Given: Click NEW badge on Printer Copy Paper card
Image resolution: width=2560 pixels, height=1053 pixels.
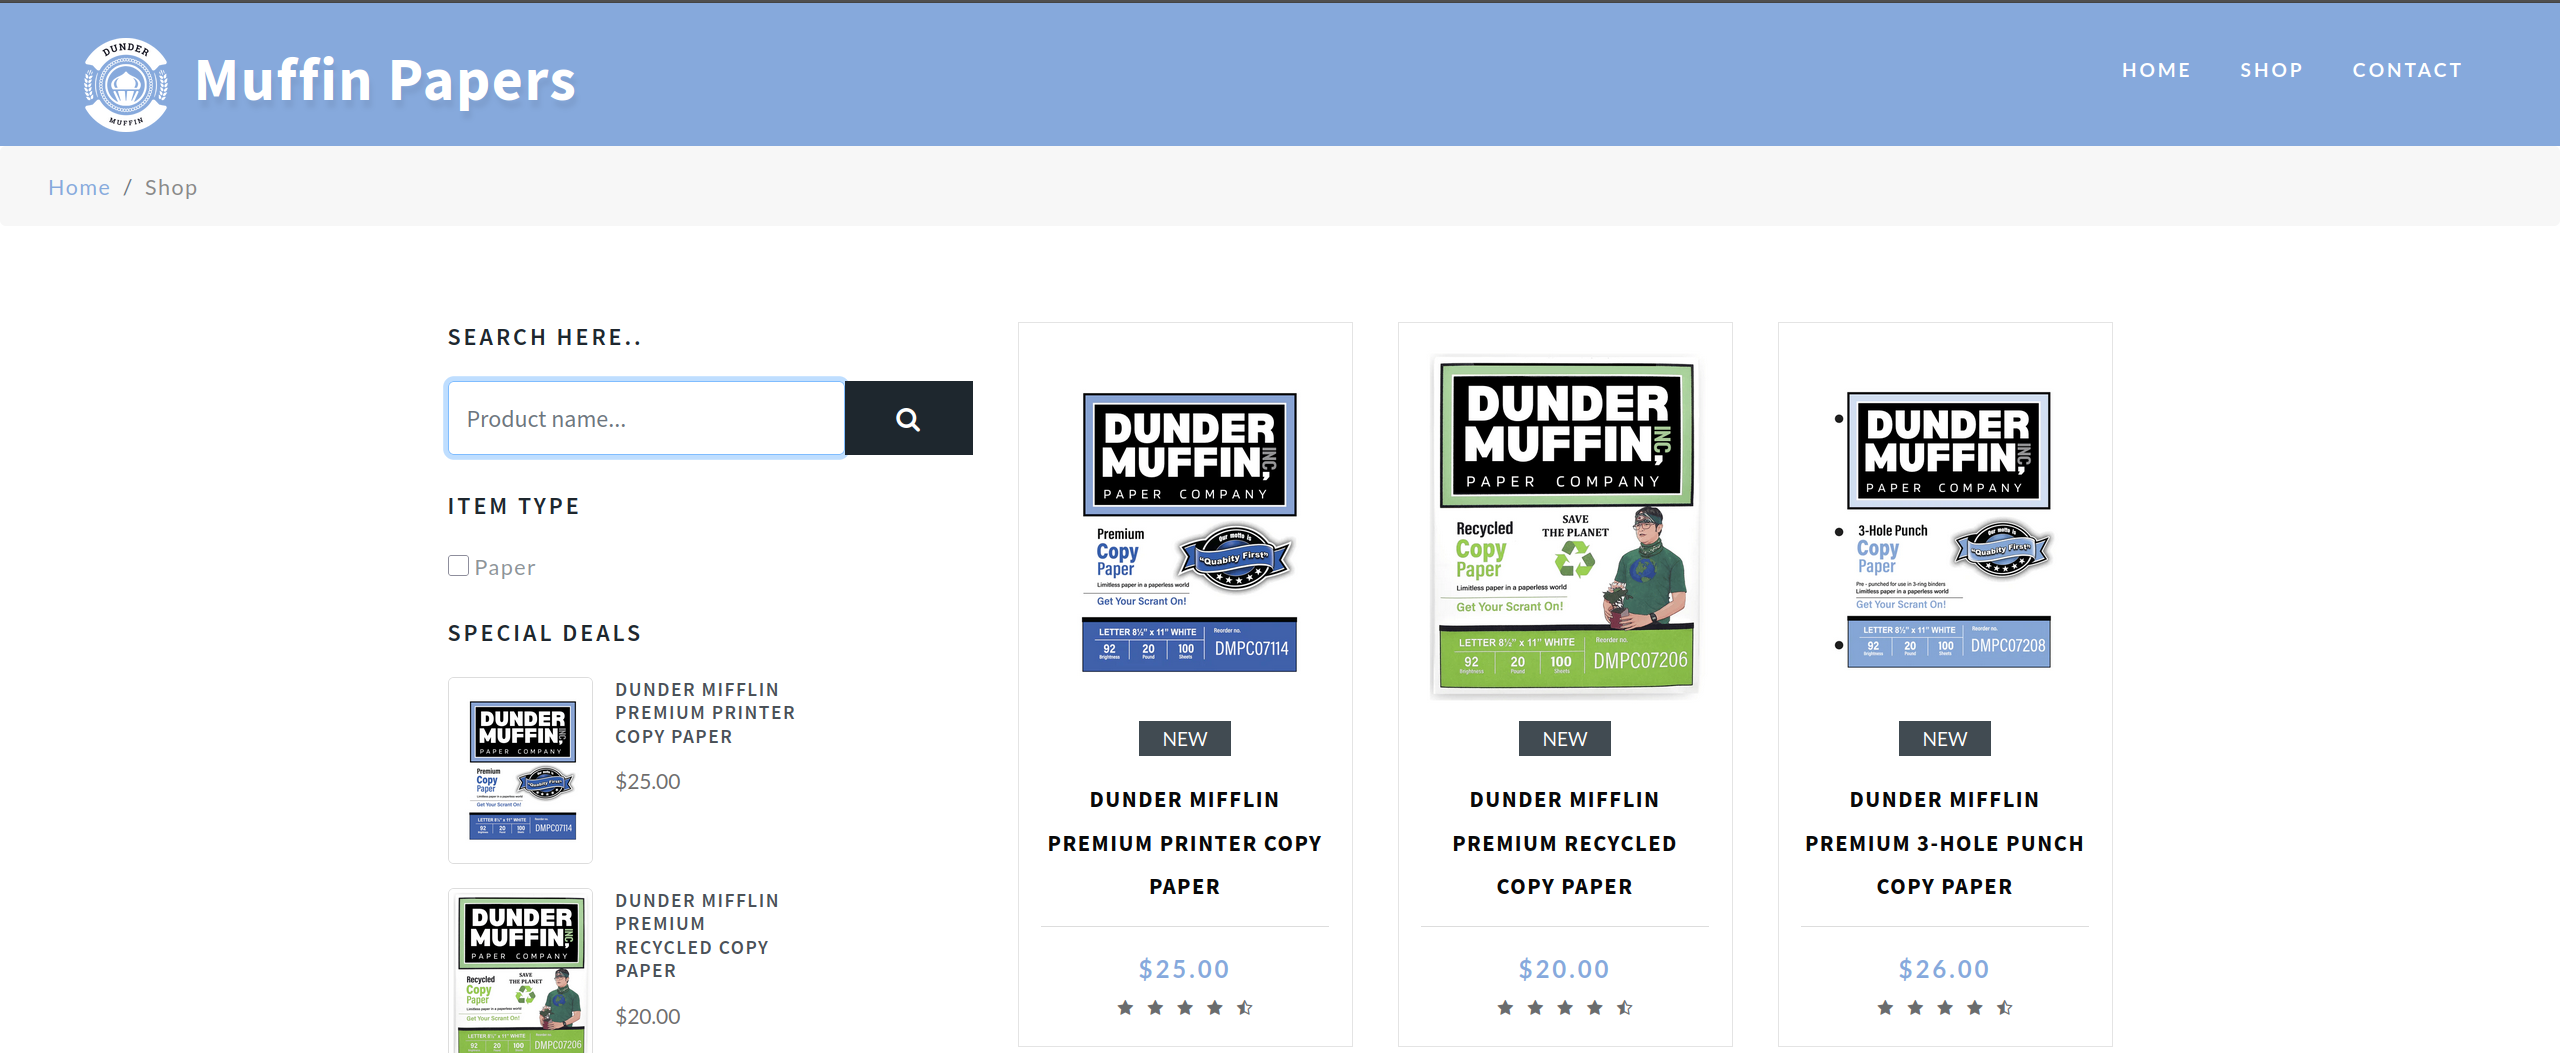Looking at the screenshot, I should pos(1185,739).
